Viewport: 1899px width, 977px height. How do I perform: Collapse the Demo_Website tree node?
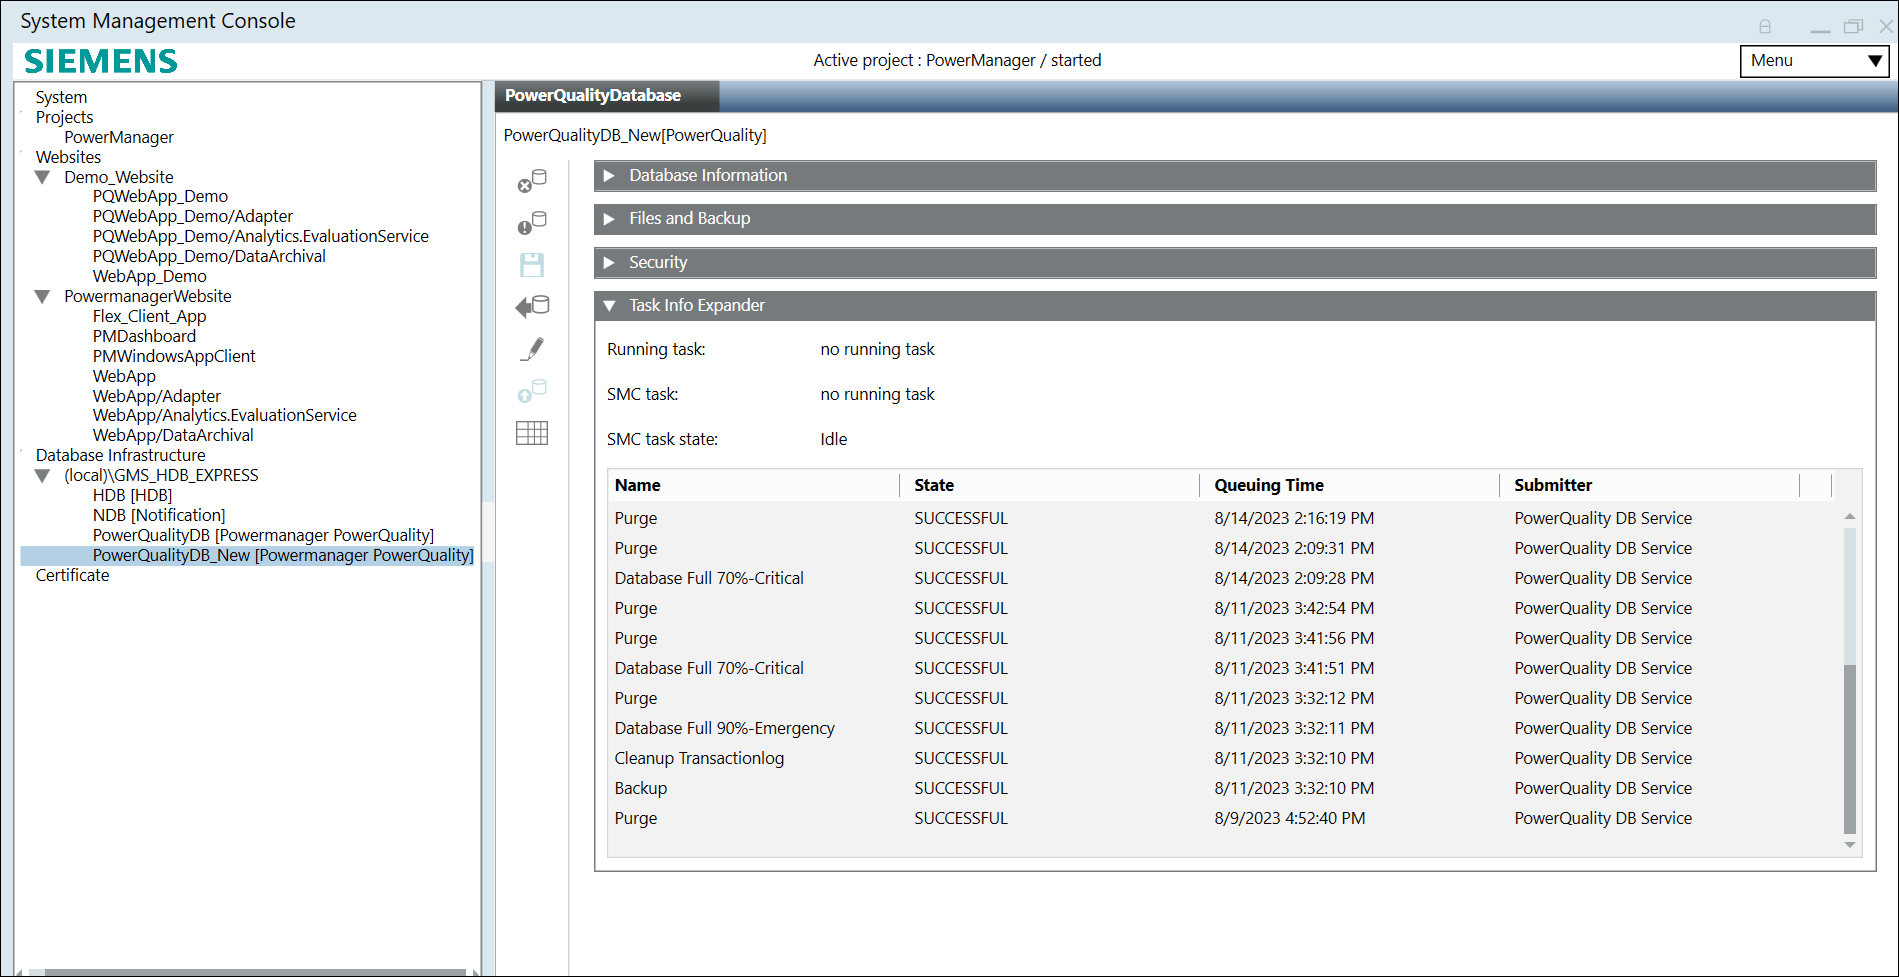(x=42, y=178)
